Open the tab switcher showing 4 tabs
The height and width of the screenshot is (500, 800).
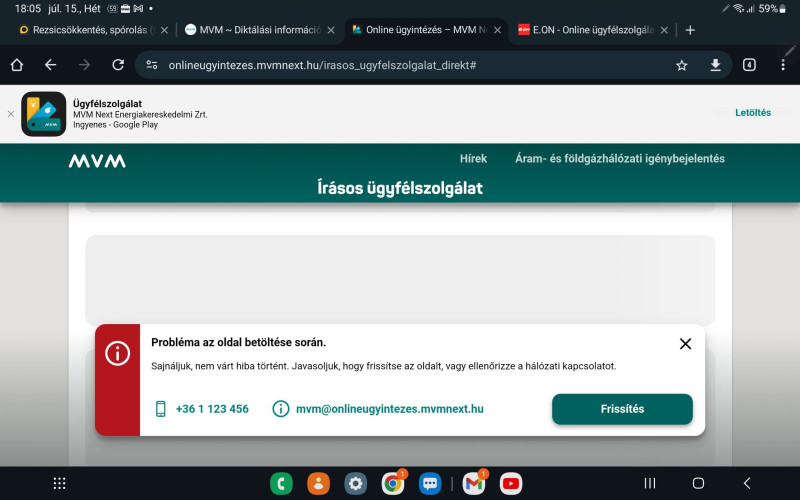749,65
